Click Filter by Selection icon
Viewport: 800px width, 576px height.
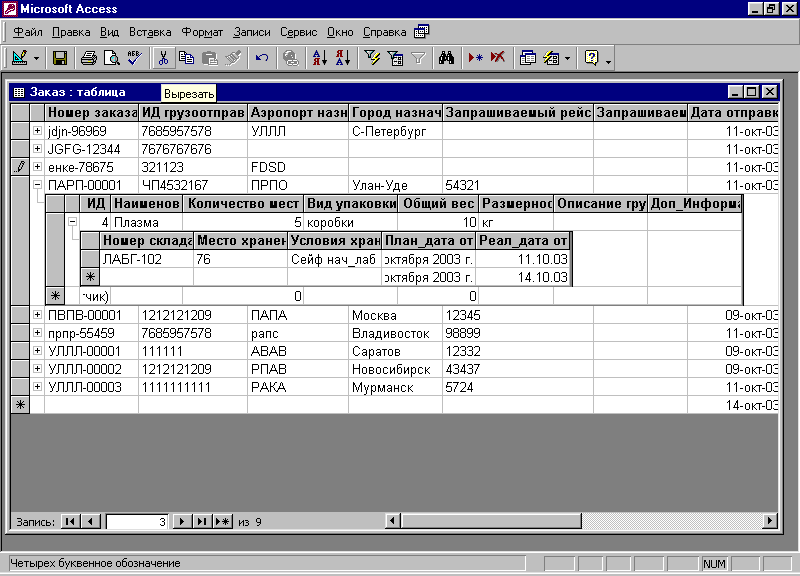[372, 58]
